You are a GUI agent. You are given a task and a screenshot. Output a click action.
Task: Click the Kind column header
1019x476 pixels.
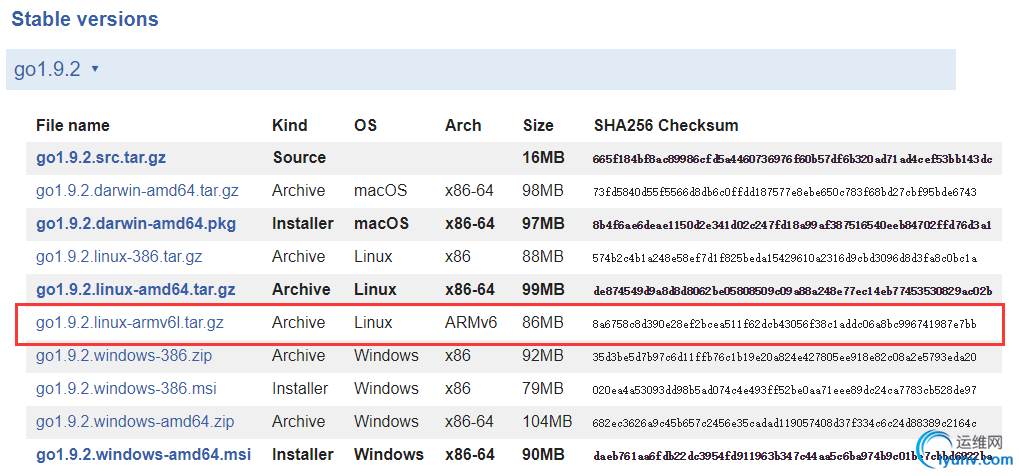pos(290,126)
